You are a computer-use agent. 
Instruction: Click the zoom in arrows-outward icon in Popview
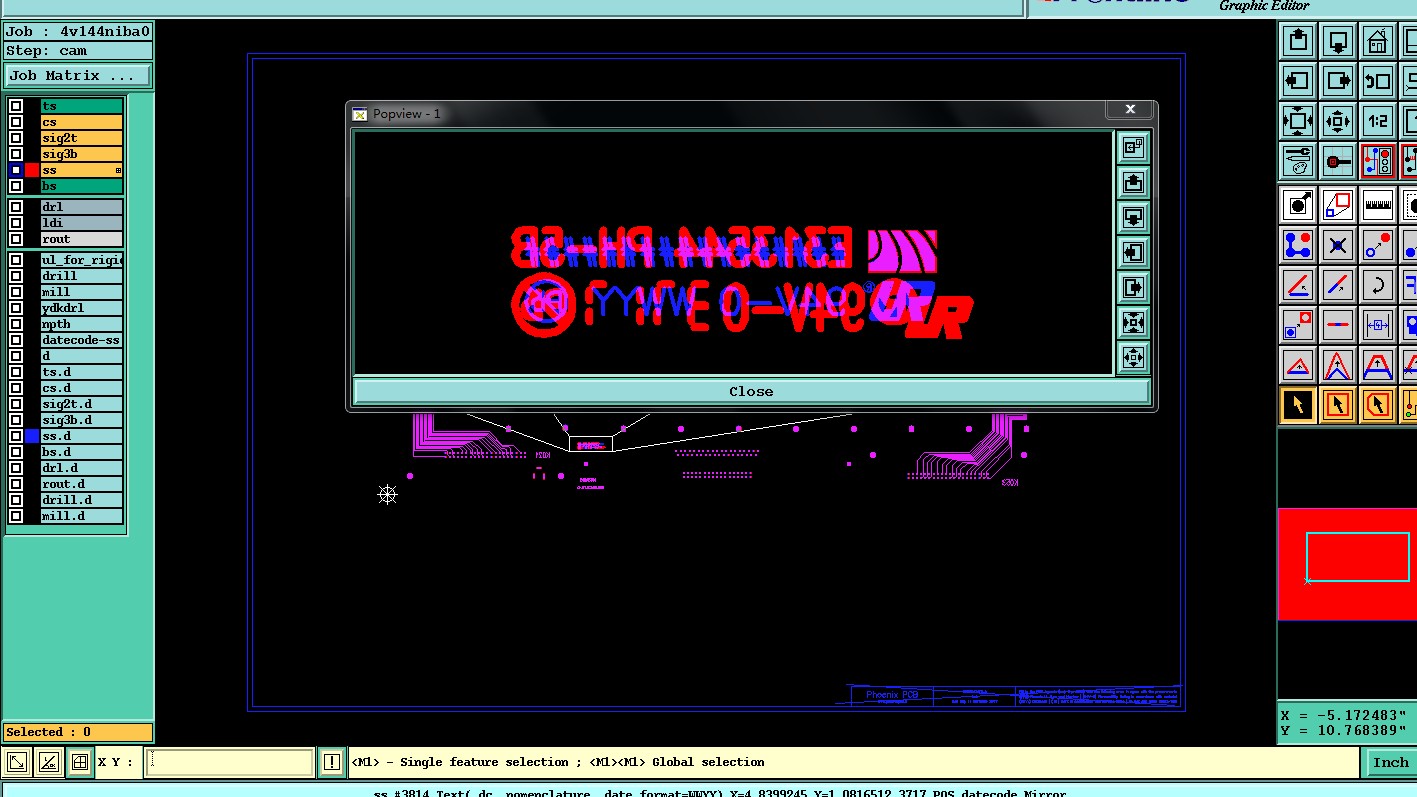1133,357
